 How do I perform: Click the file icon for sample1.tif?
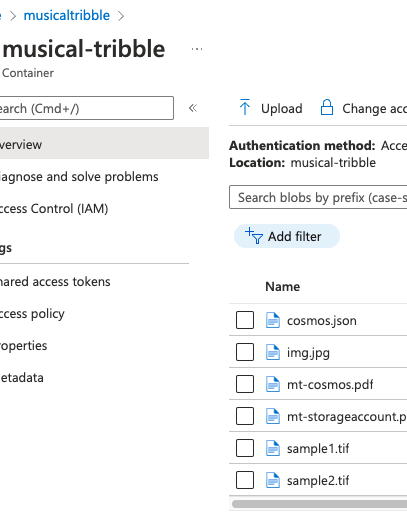273,448
